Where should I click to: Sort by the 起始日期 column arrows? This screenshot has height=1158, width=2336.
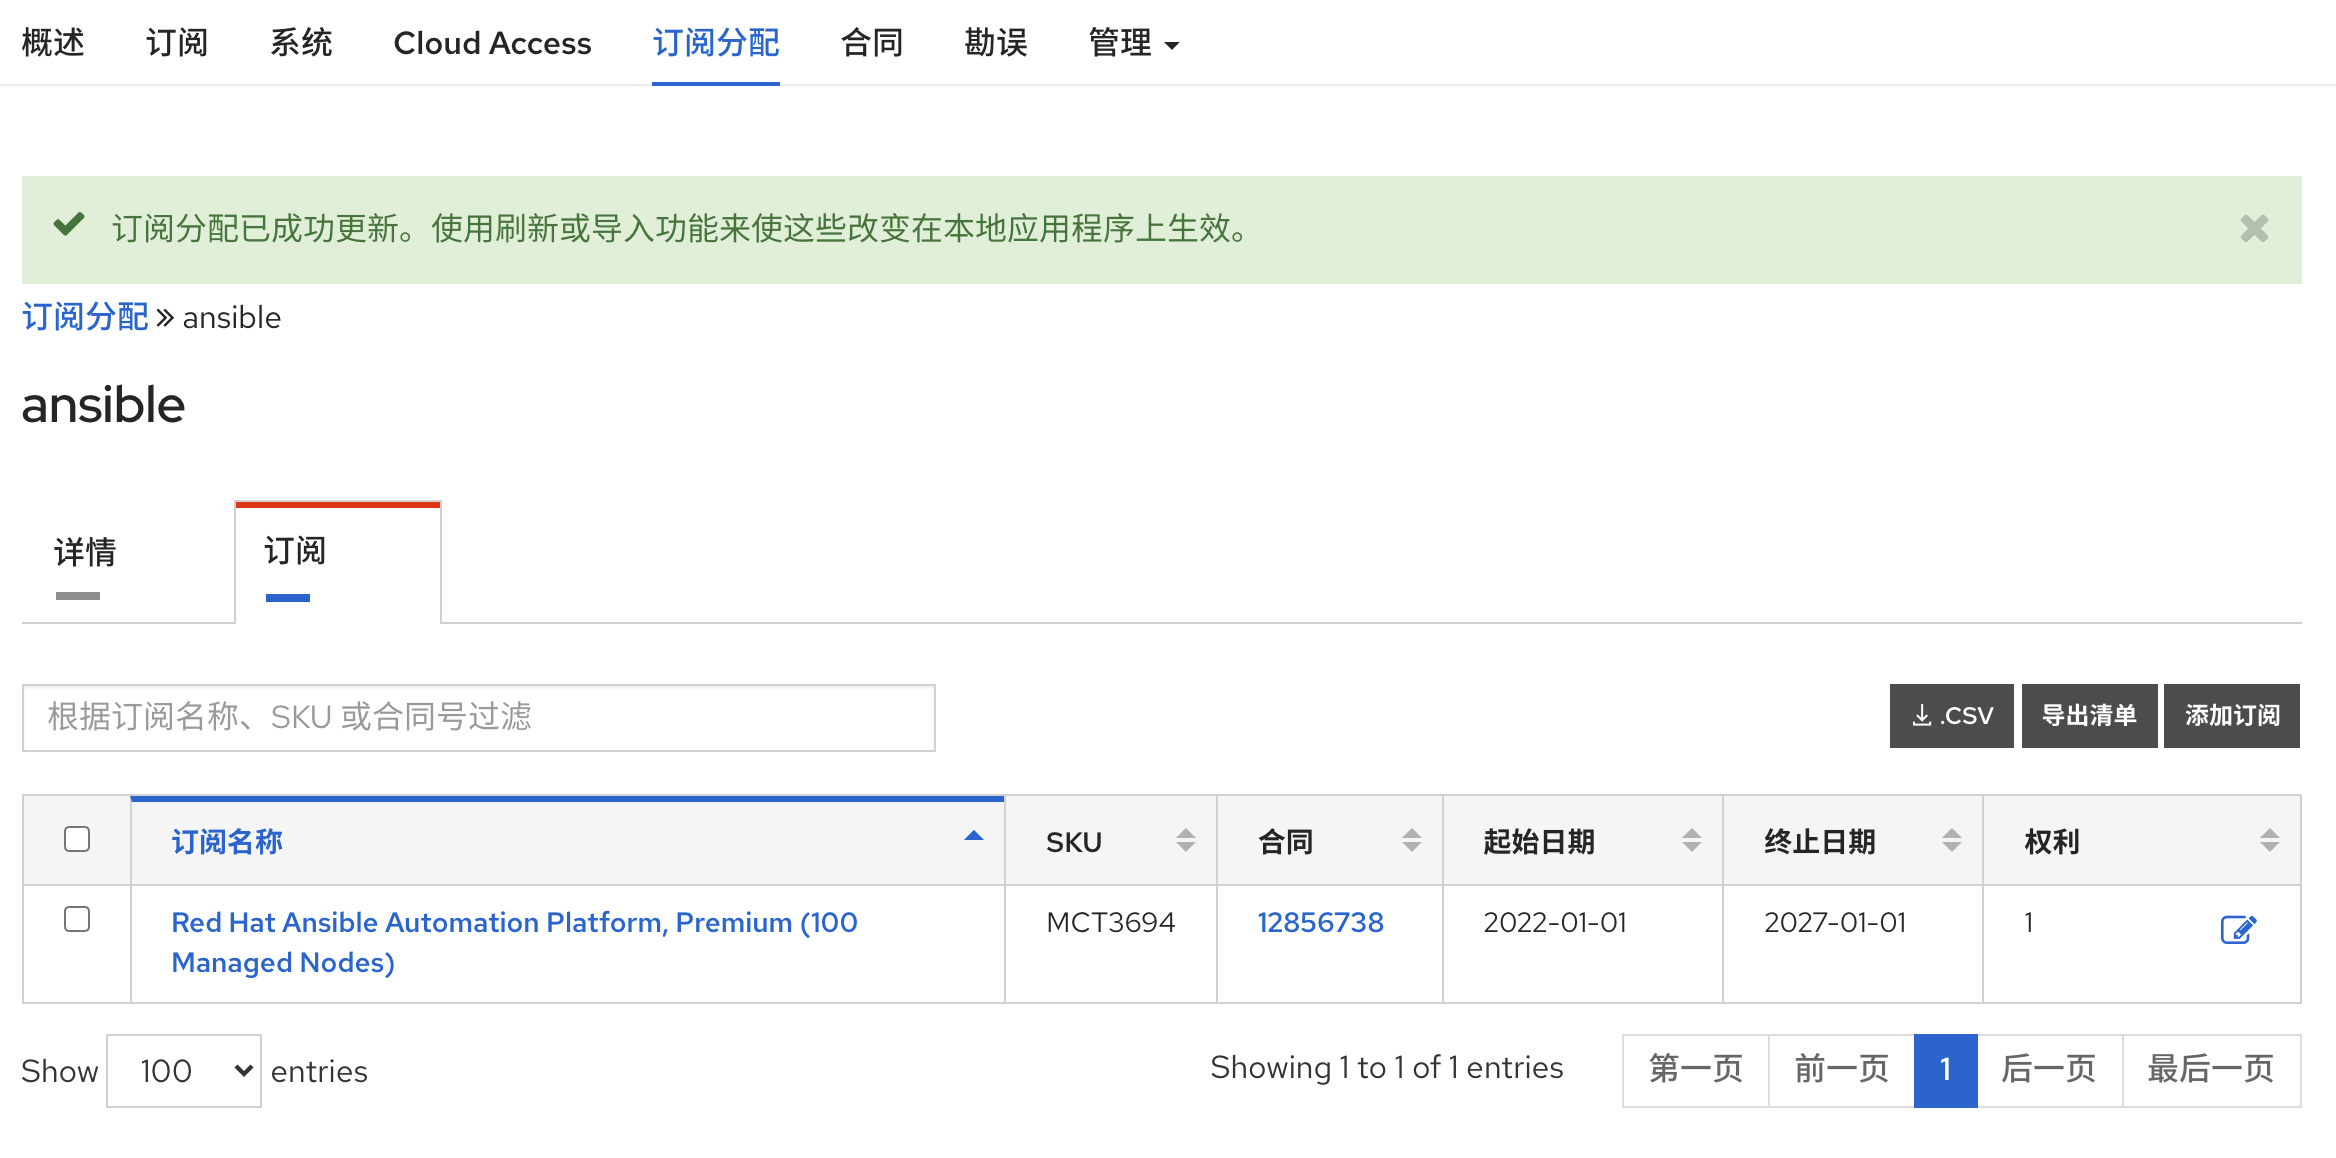(1691, 840)
